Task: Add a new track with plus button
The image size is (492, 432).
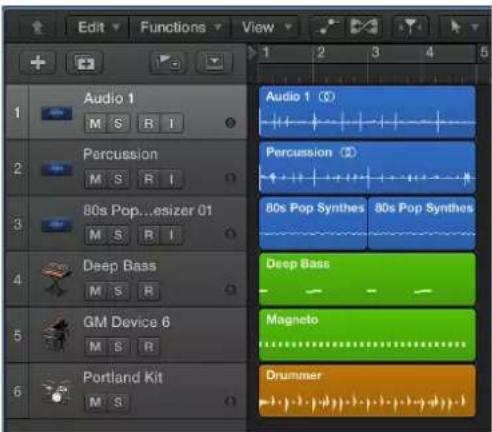Action: click(38, 62)
